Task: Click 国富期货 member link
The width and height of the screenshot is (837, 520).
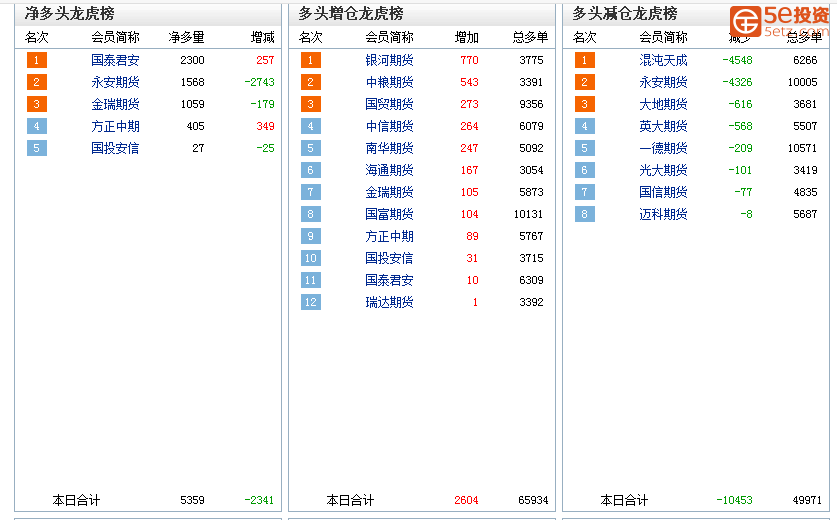Action: point(389,214)
